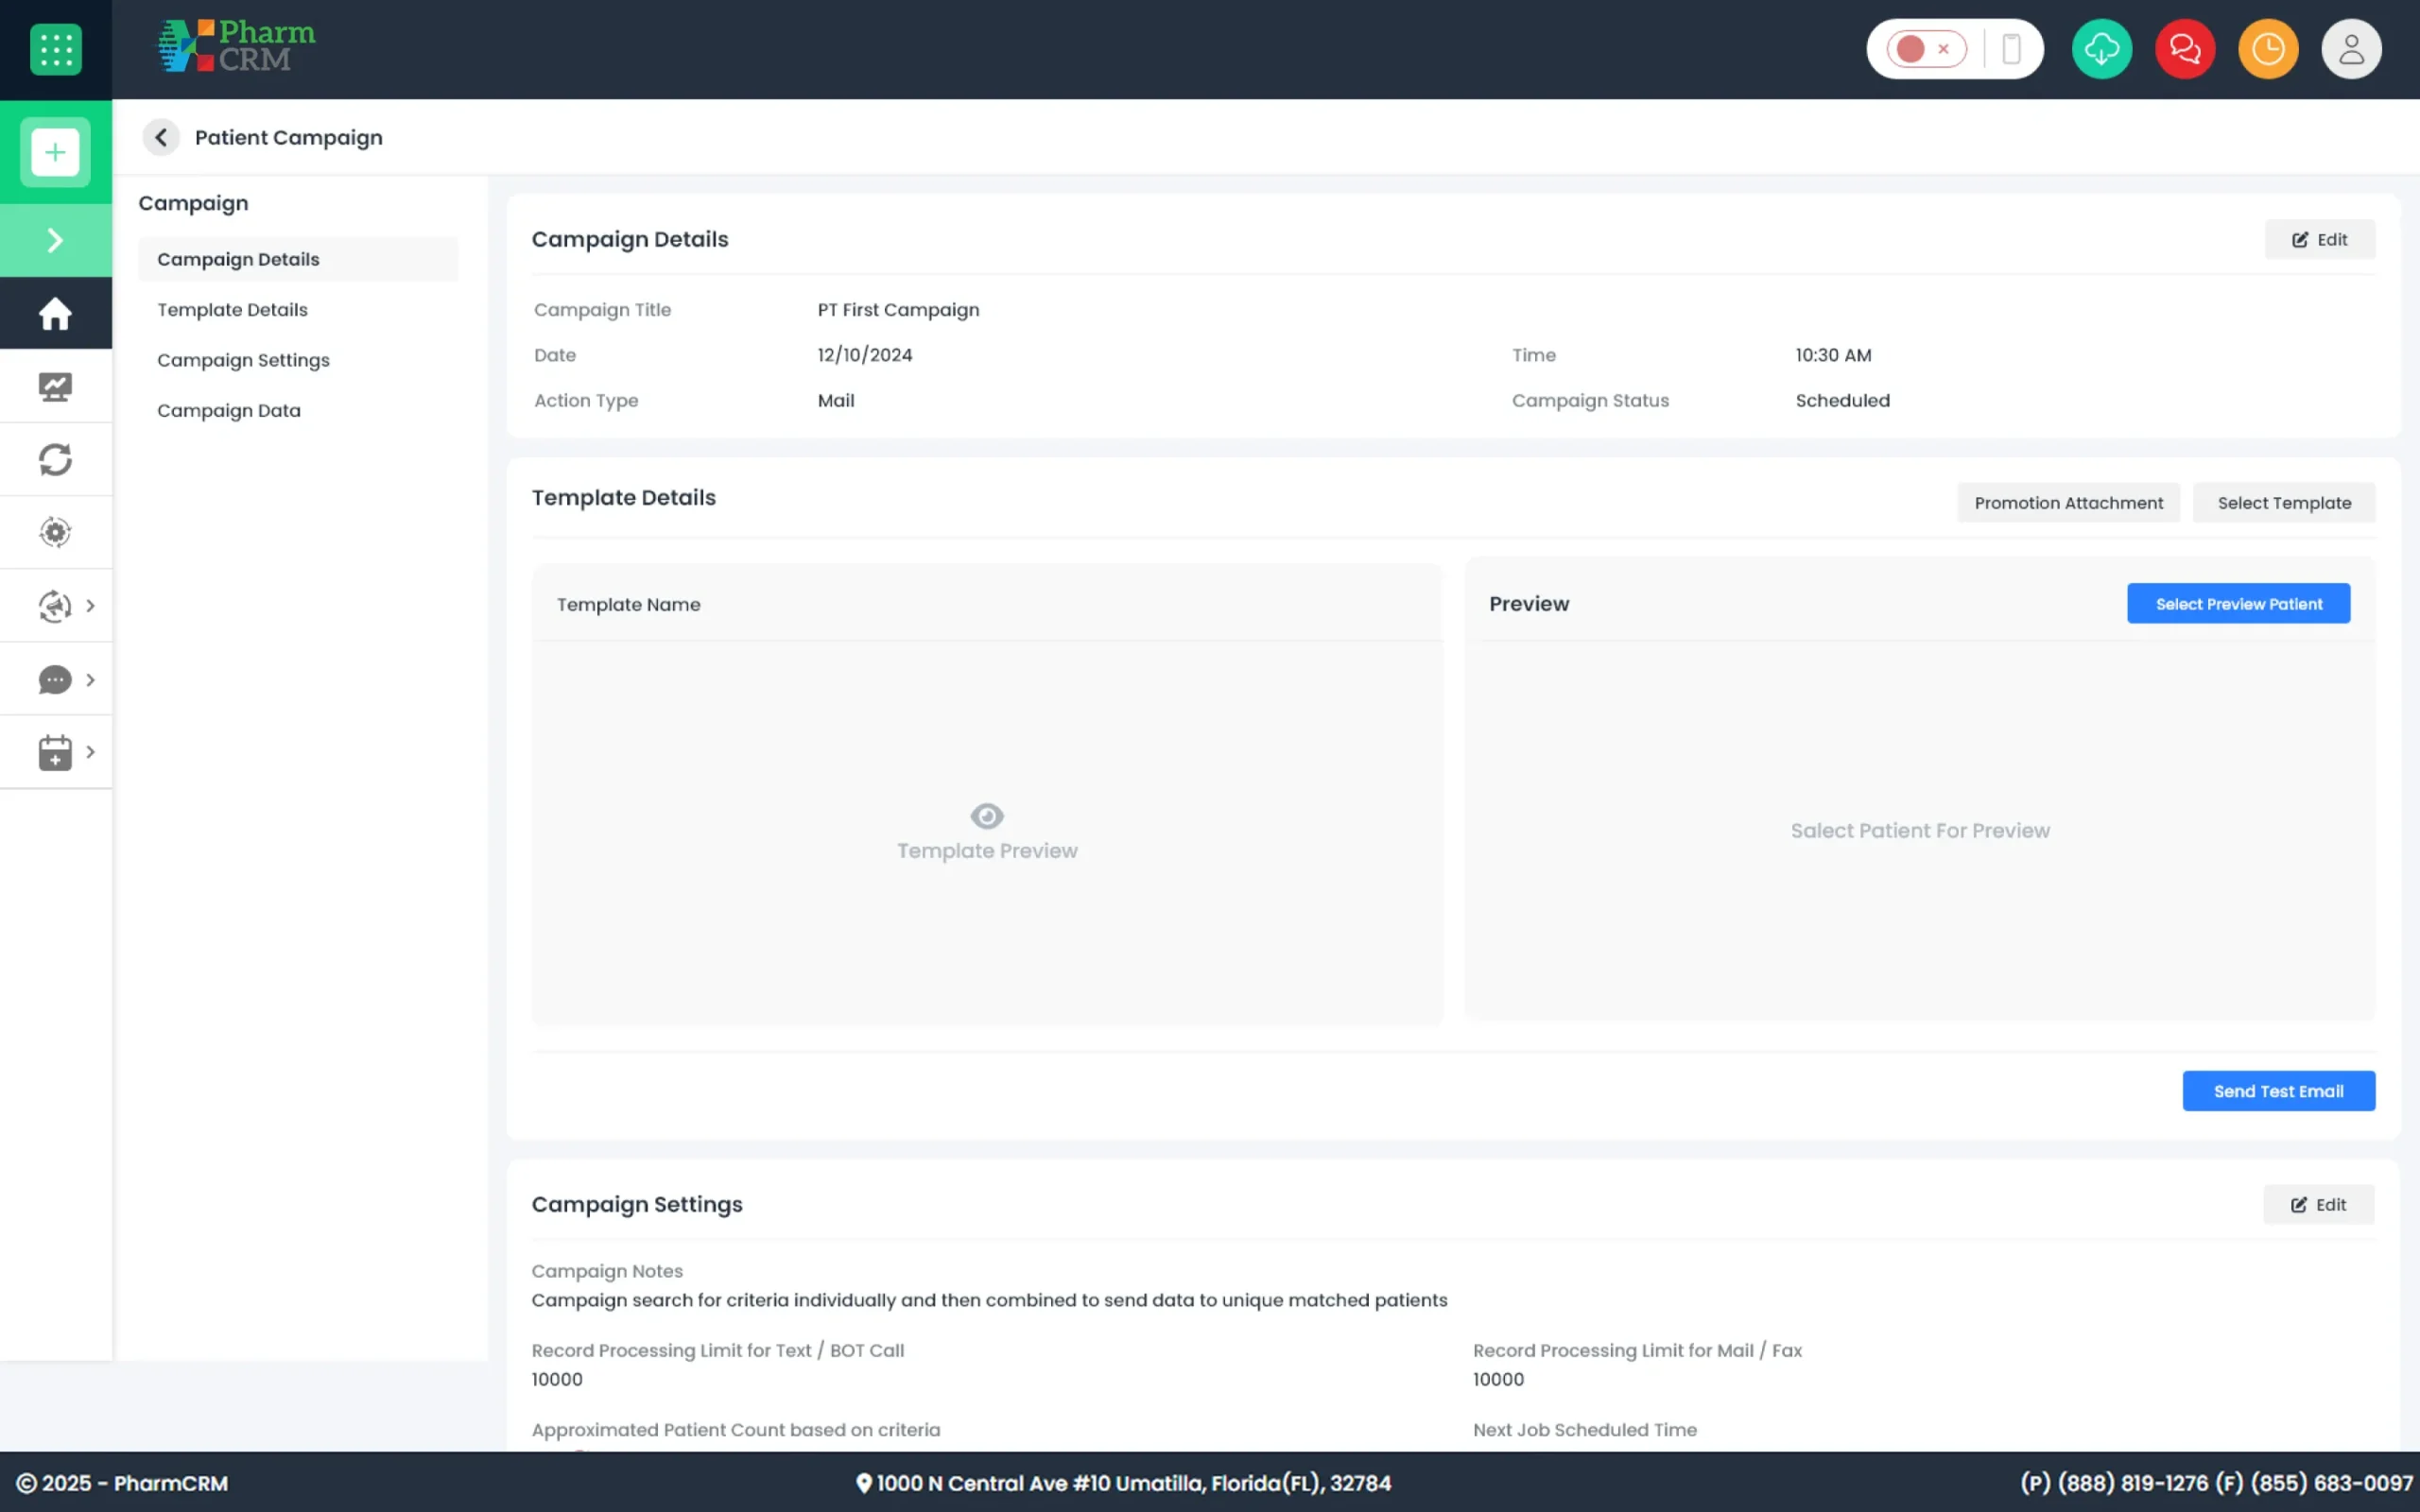Click the Template Preview eye icon
The width and height of the screenshot is (2420, 1512).
tap(987, 816)
